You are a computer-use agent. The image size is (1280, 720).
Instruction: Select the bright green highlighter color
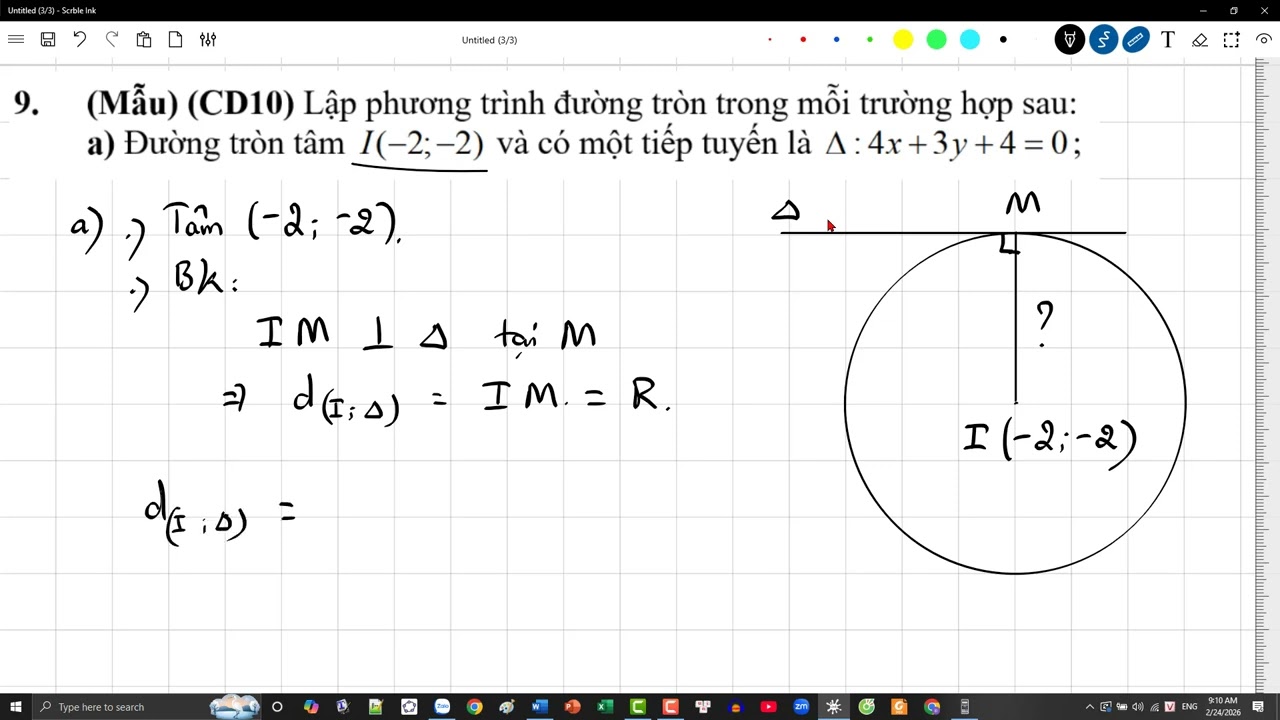[936, 40]
